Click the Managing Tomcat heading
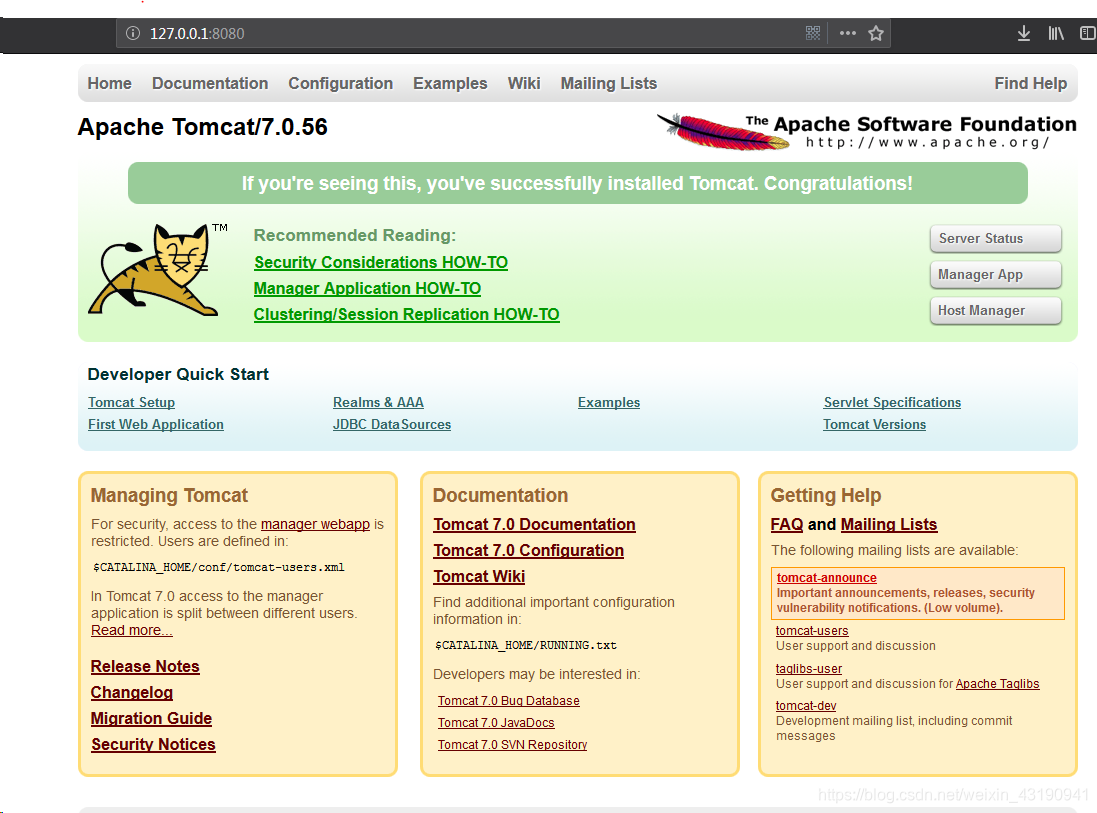Screen dimensions: 1097x813 169,495
